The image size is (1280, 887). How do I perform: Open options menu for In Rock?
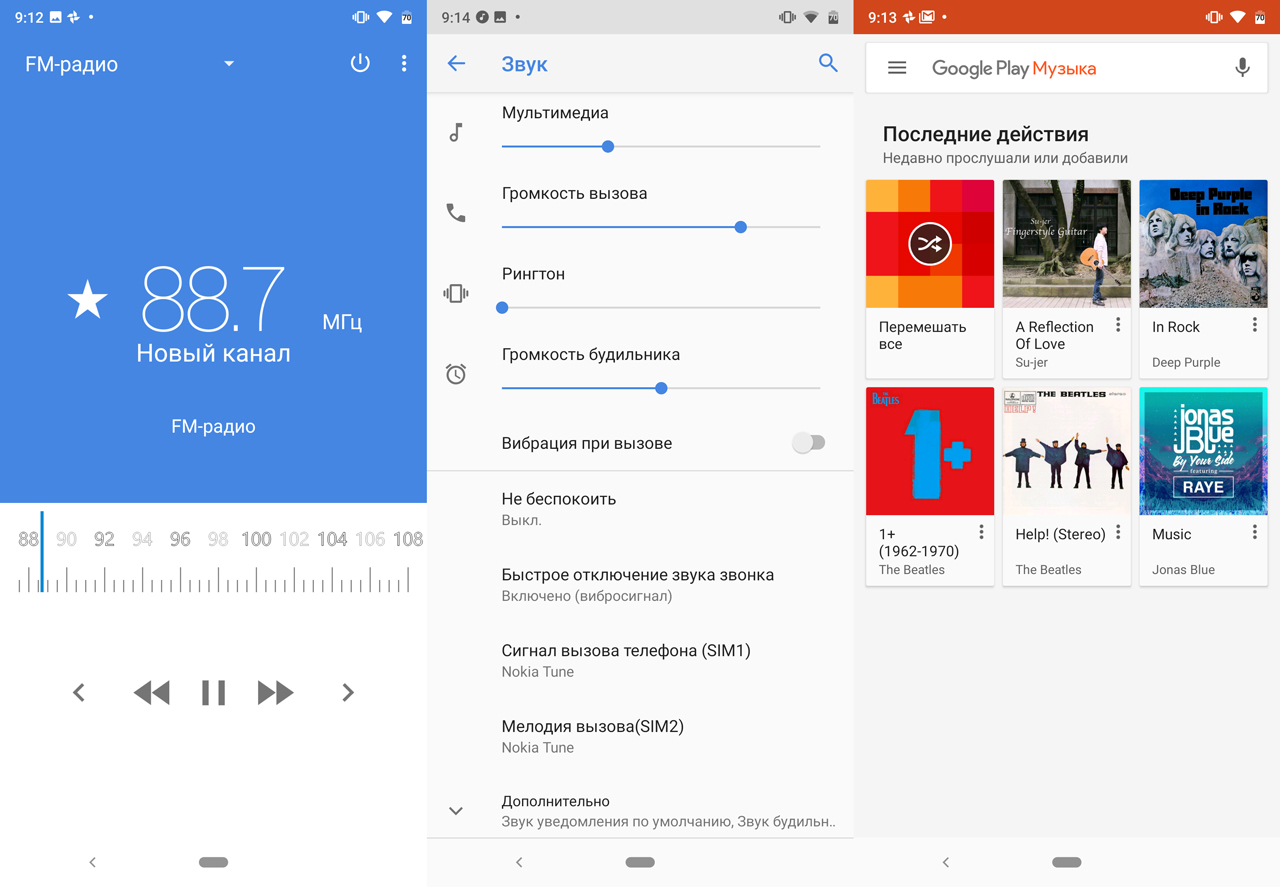tap(1254, 325)
